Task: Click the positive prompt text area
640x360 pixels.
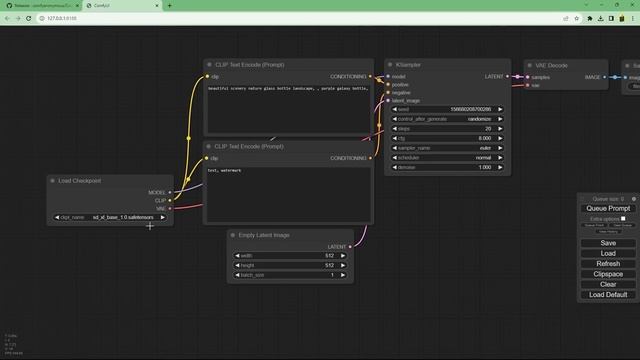Action: 289,108
